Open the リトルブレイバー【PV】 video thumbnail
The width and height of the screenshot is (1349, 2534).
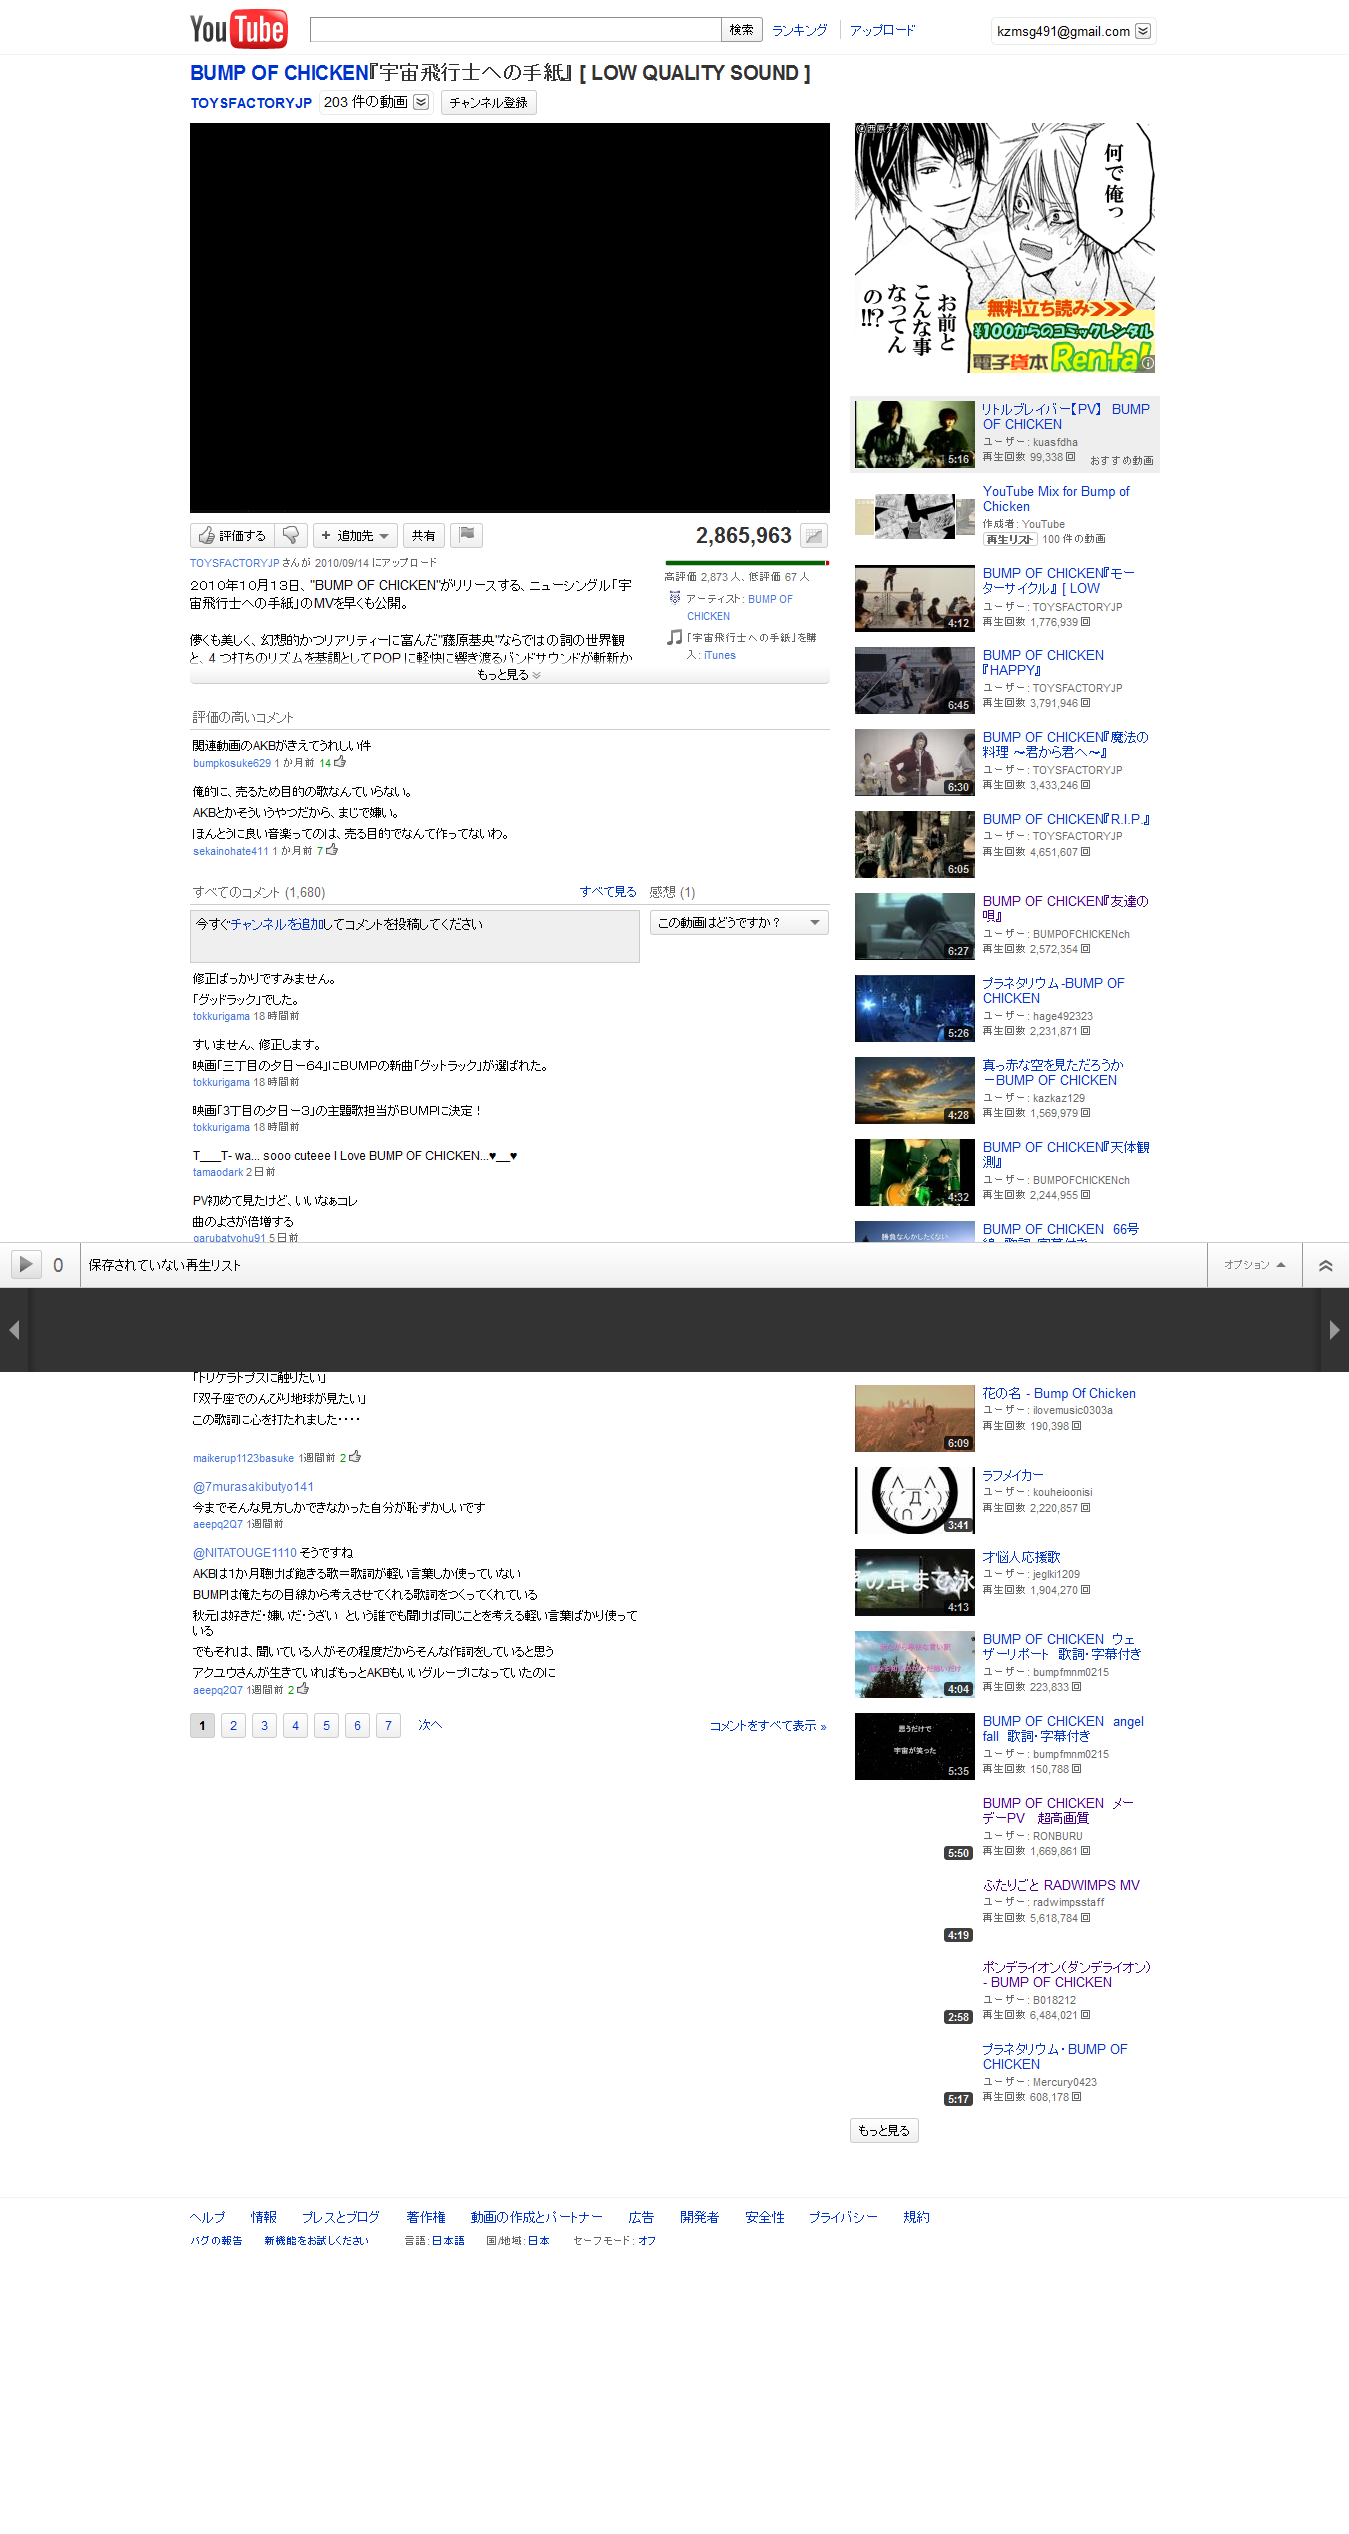915,434
